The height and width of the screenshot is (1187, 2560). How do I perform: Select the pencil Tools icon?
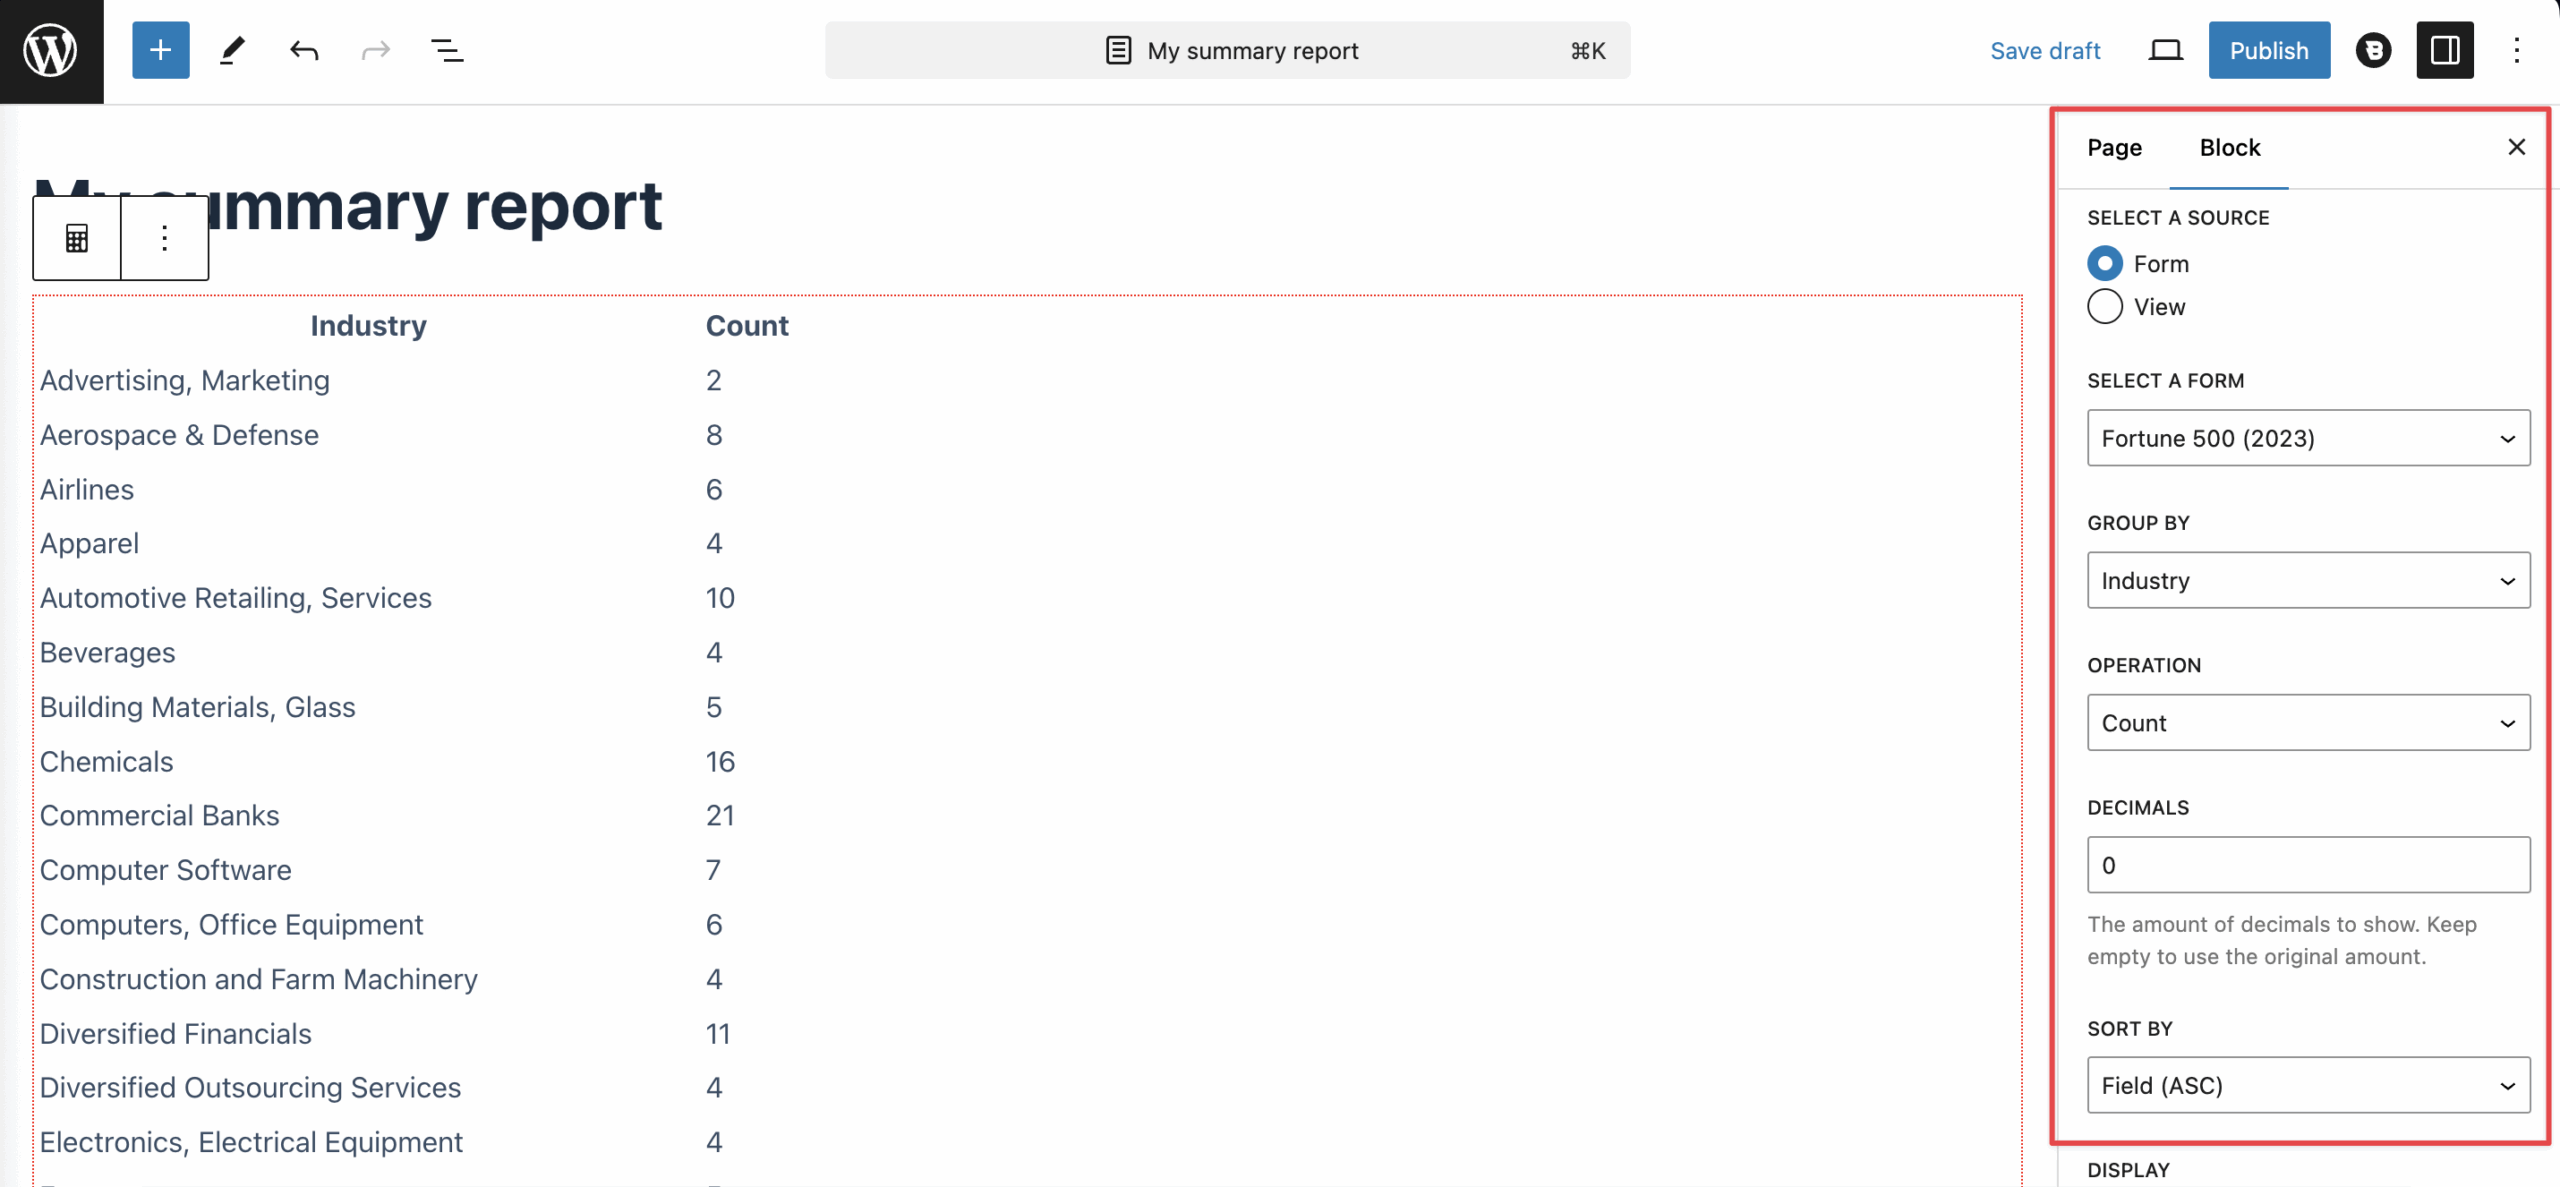(232, 50)
